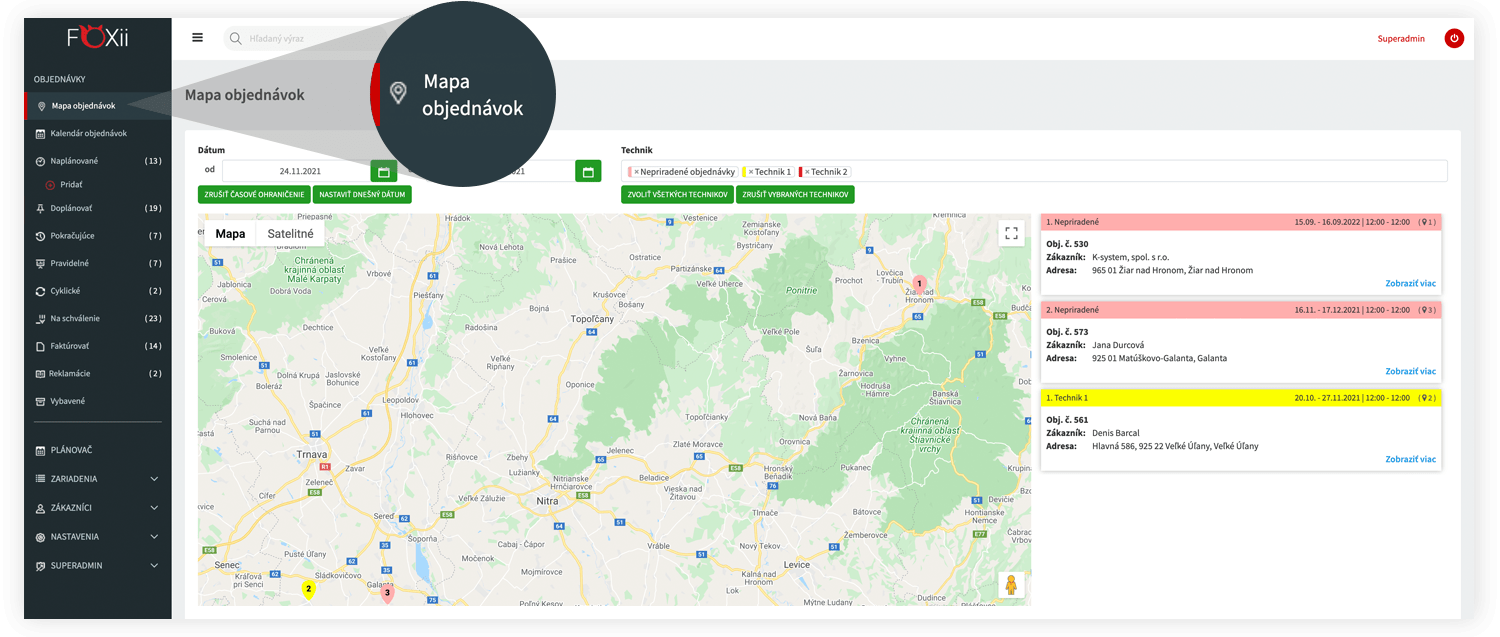The height and width of the screenshot is (637, 1500).
Task: Expand the SUPERADMIN sidebar section
Action: click(x=97, y=566)
